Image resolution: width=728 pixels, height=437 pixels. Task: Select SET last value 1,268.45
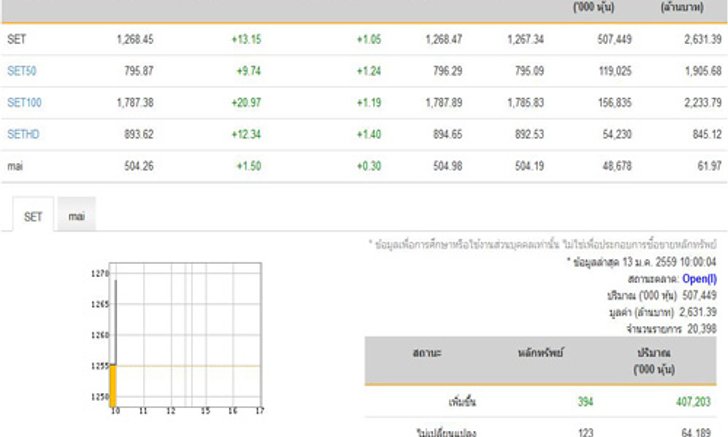pos(135,39)
